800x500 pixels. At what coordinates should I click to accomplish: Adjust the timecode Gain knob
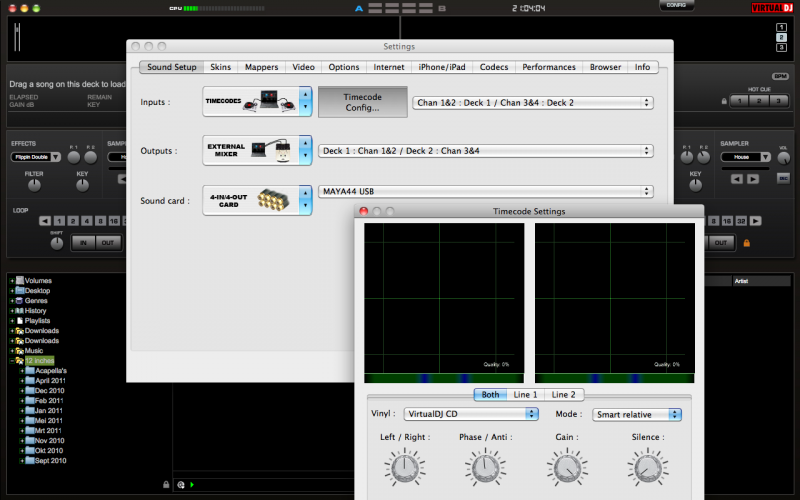pos(567,467)
